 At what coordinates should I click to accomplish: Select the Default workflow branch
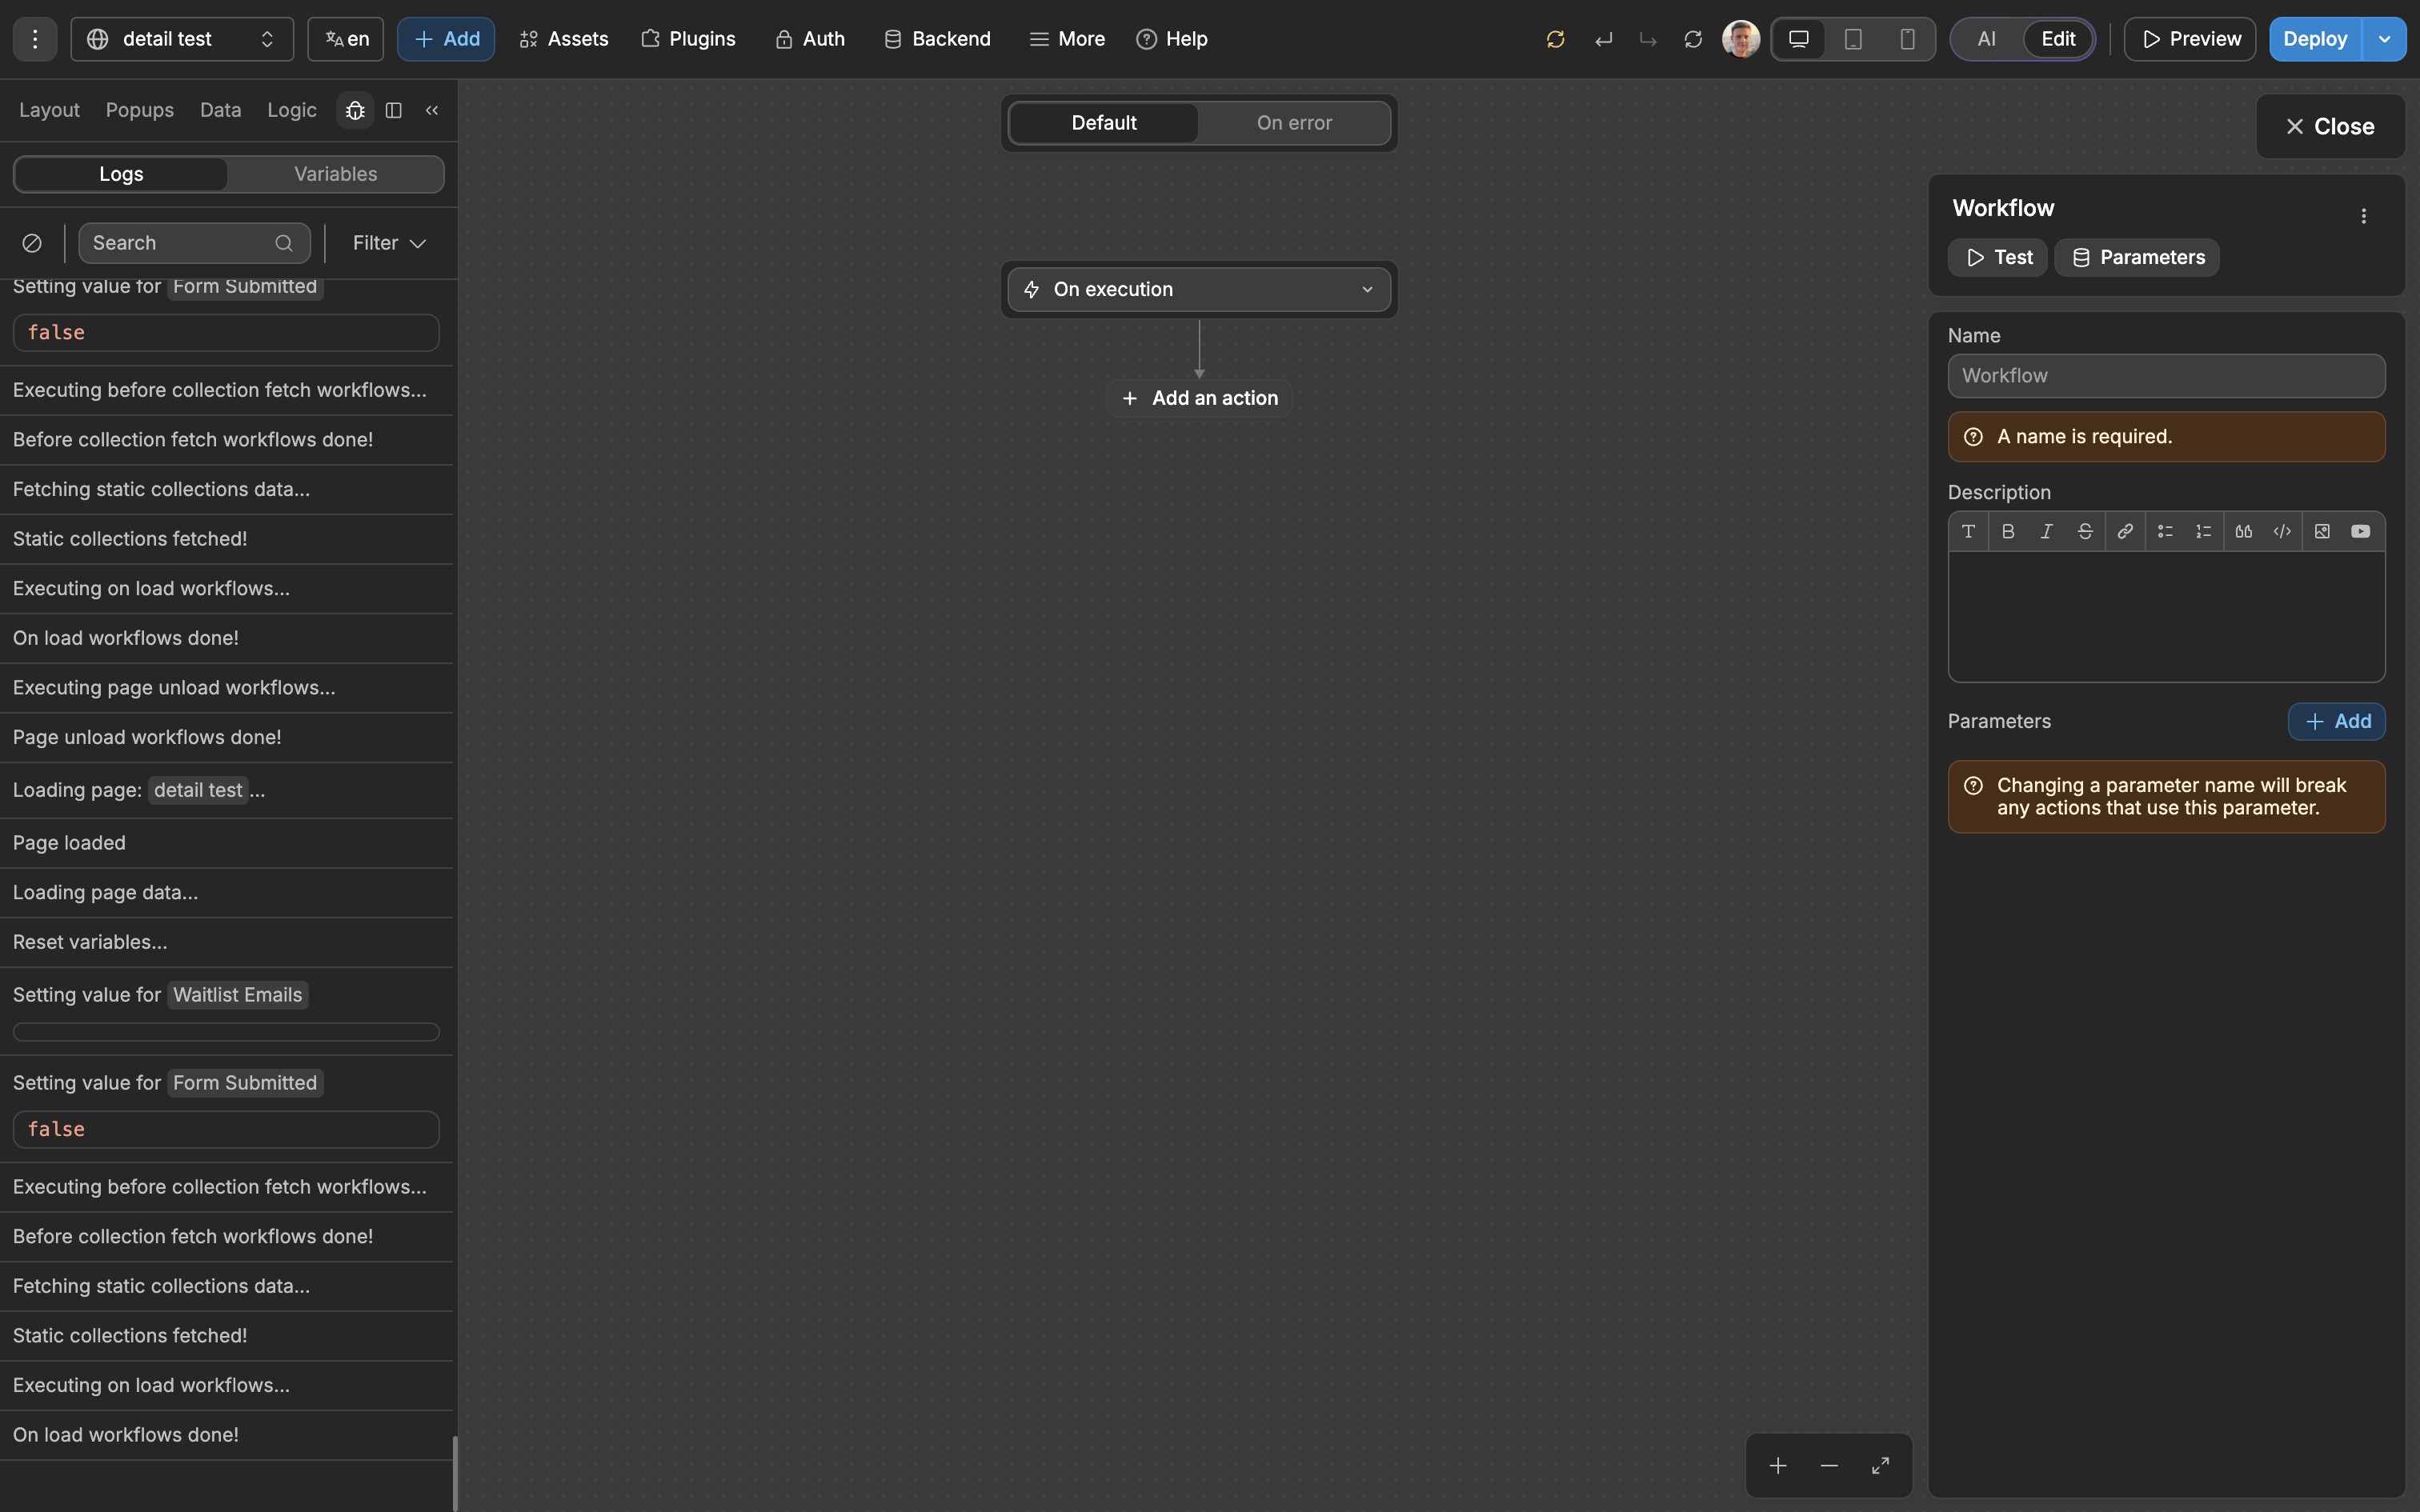point(1104,123)
